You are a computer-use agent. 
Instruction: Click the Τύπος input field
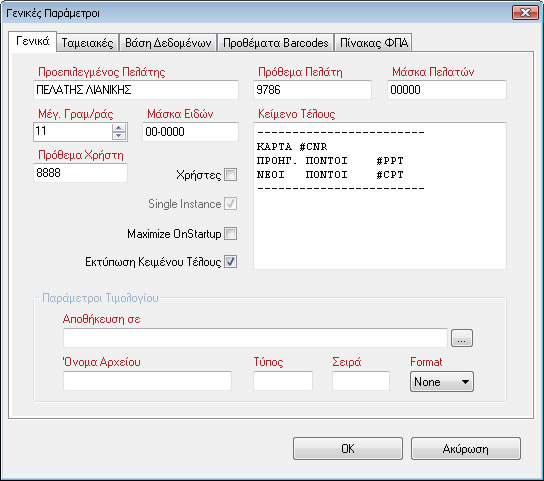pos(283,381)
